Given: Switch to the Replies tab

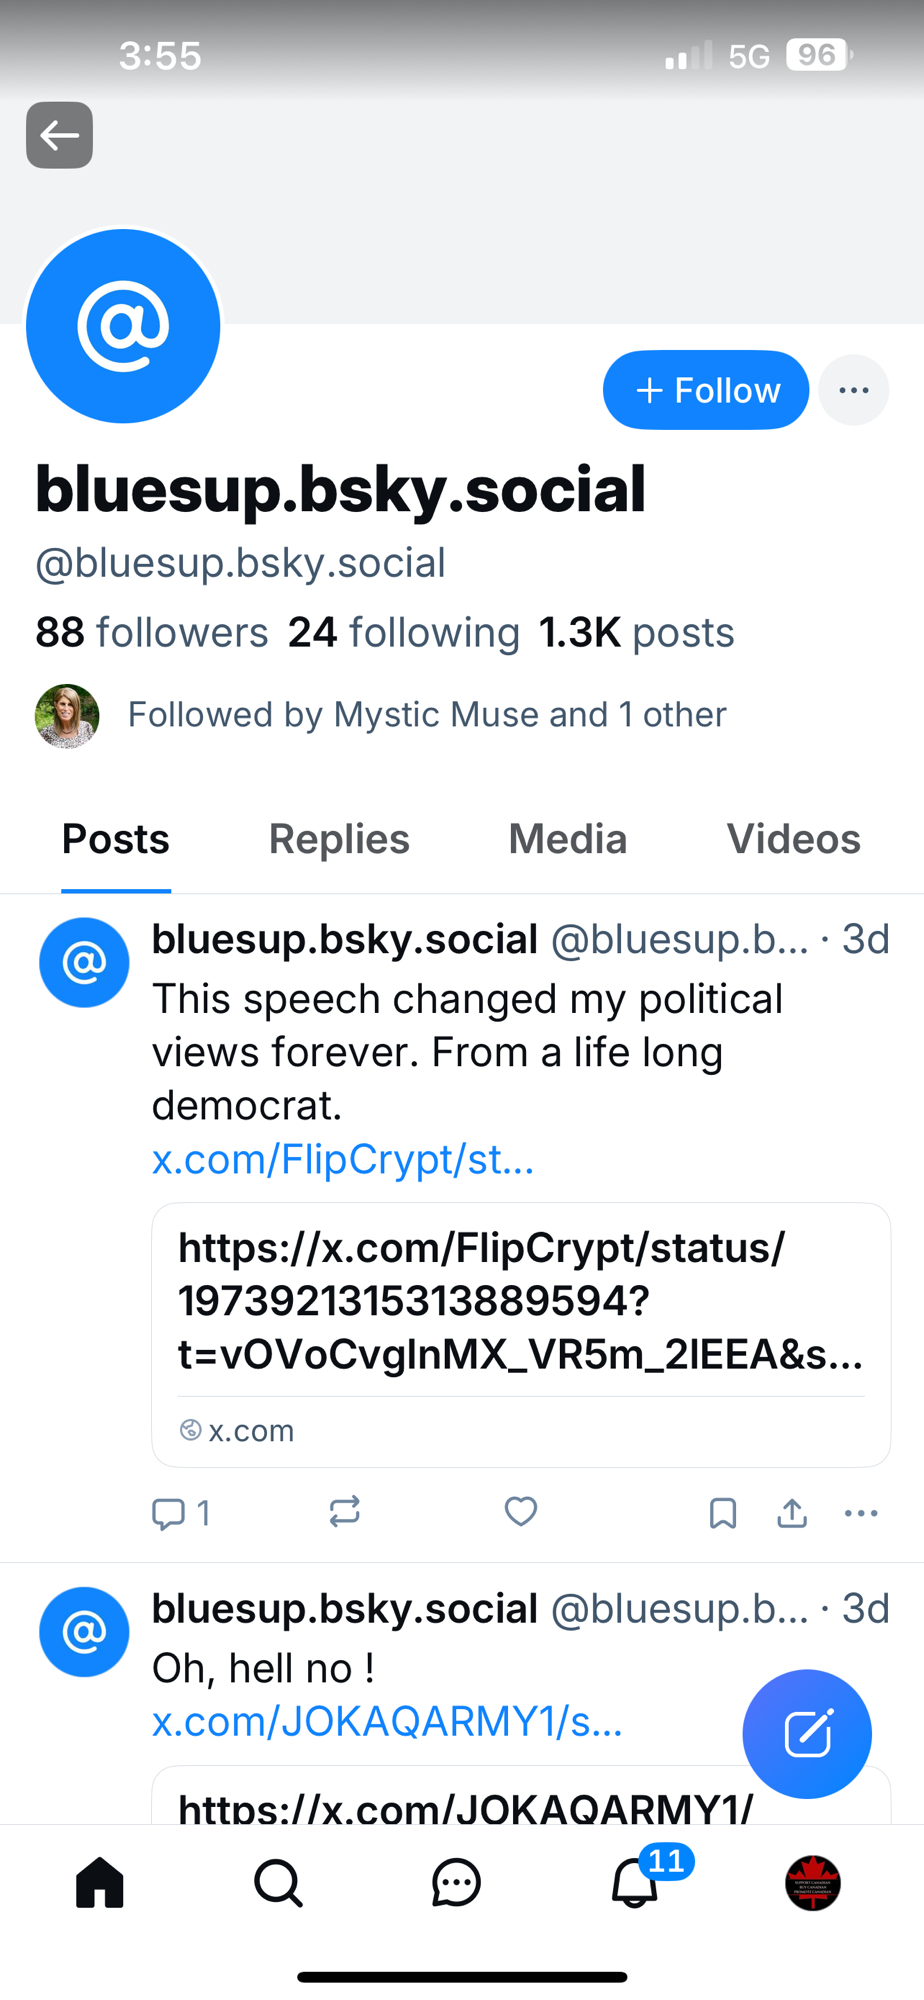Looking at the screenshot, I should pyautogui.click(x=339, y=839).
